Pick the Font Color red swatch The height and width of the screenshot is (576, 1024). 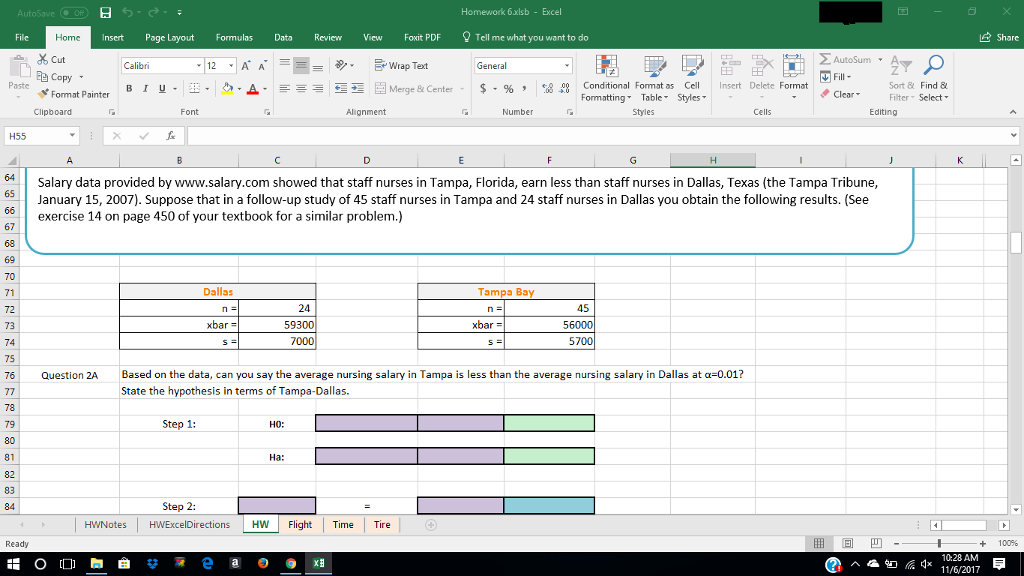(x=251, y=90)
